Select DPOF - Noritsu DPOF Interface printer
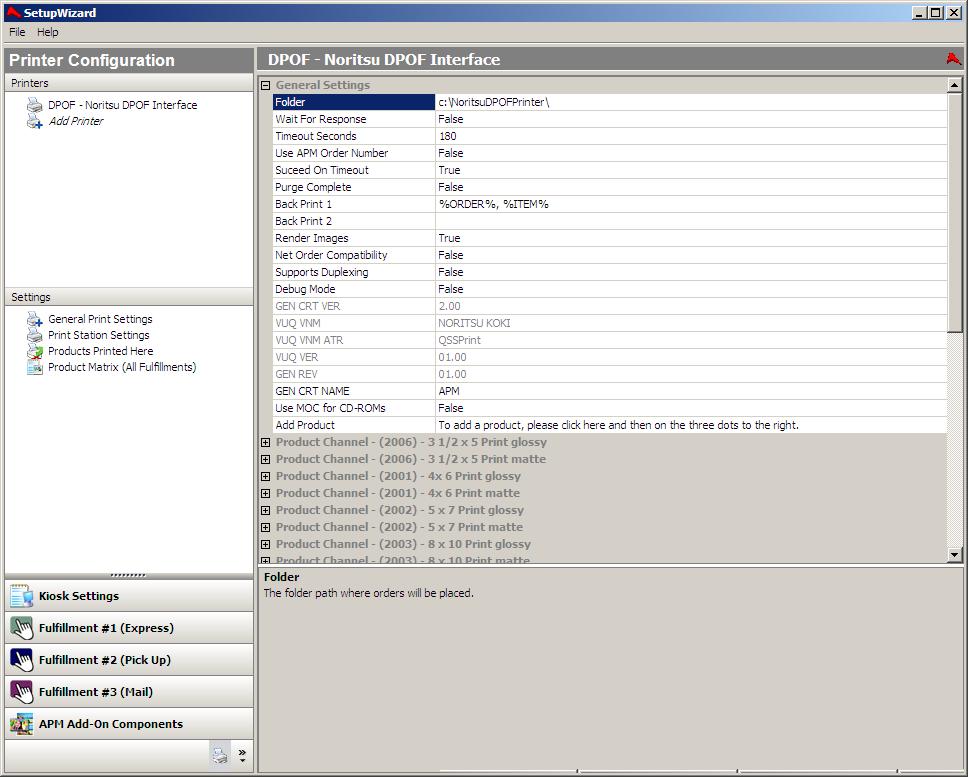Viewport: 968px width, 777px height. pyautogui.click(x=123, y=105)
